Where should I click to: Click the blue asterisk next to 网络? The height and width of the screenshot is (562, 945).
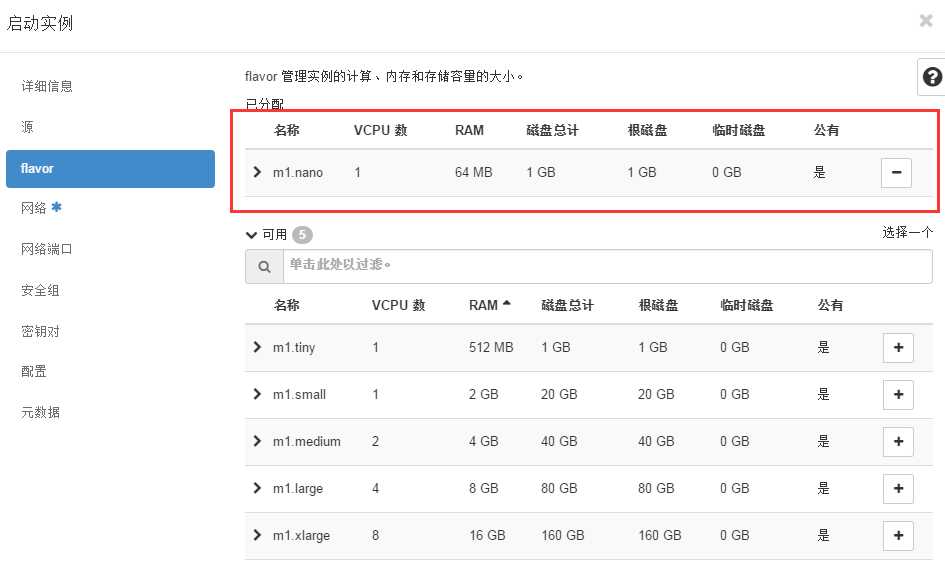(x=57, y=207)
